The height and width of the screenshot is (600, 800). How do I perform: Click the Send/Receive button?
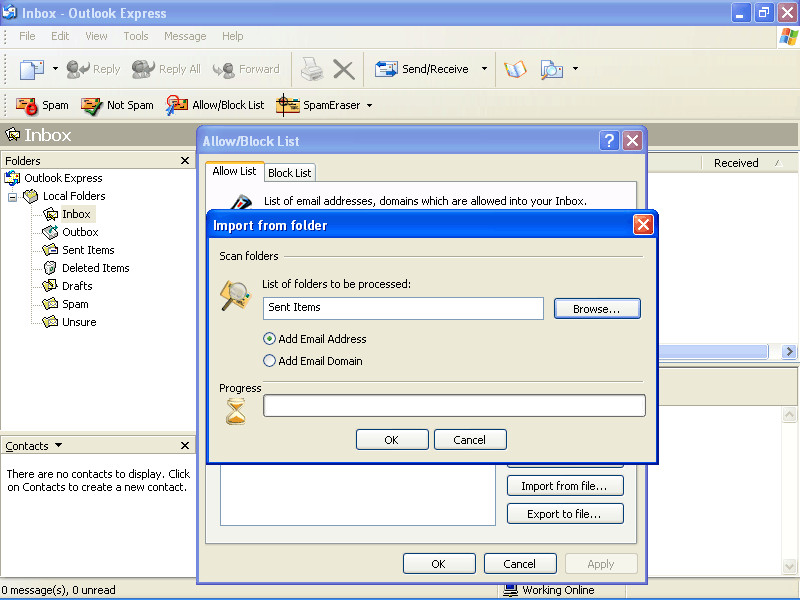[421, 69]
